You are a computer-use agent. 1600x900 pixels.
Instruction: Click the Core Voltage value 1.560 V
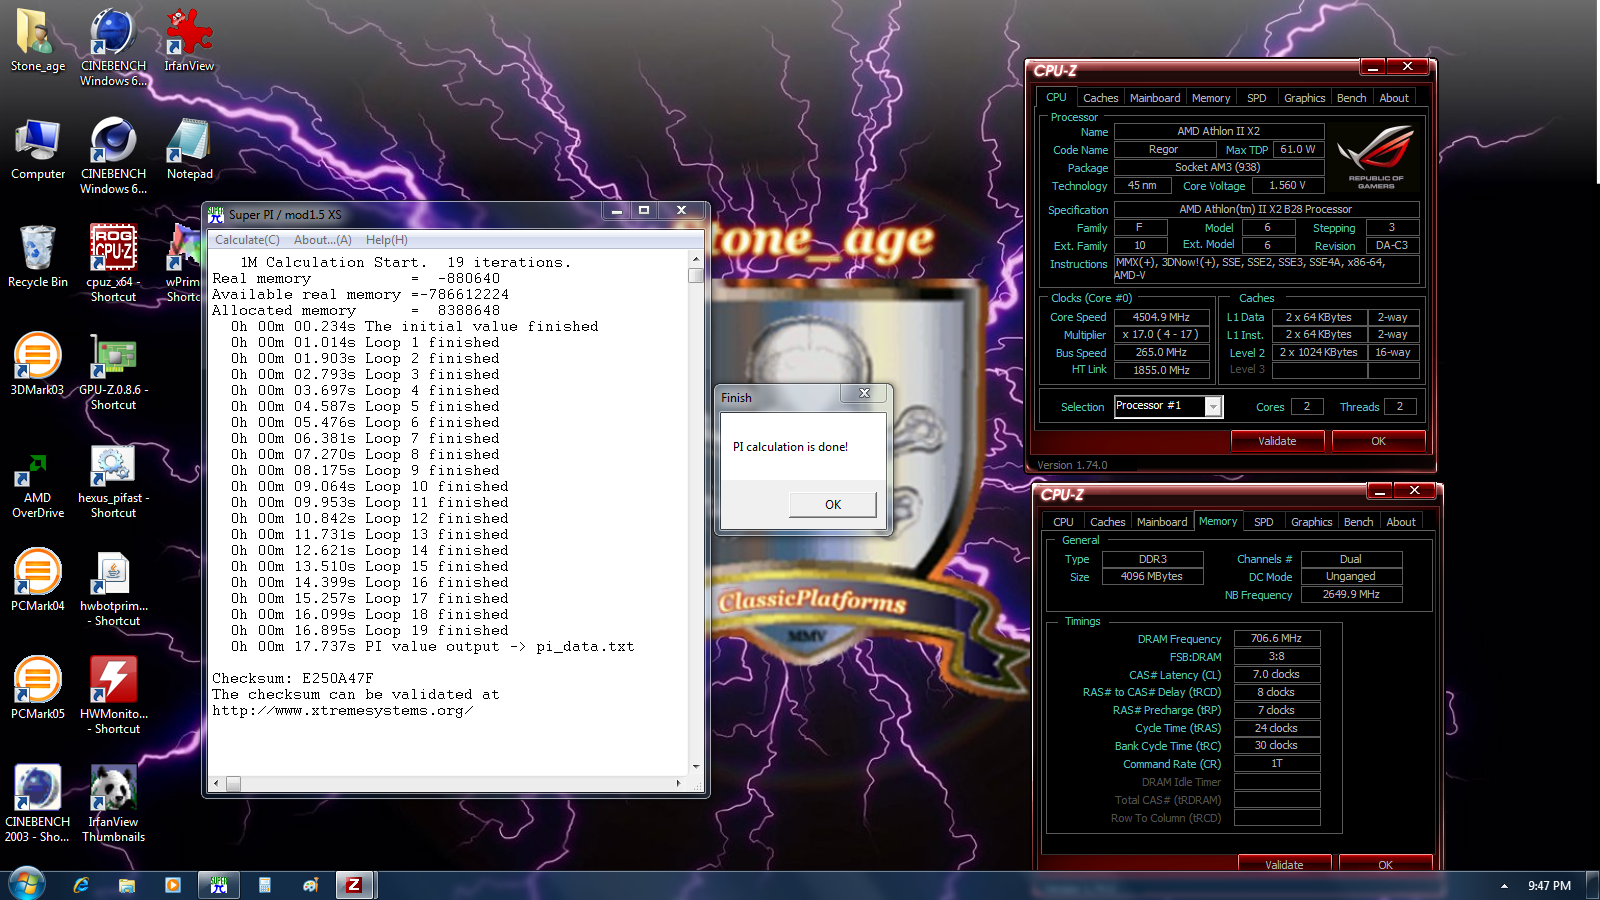click(x=1287, y=185)
